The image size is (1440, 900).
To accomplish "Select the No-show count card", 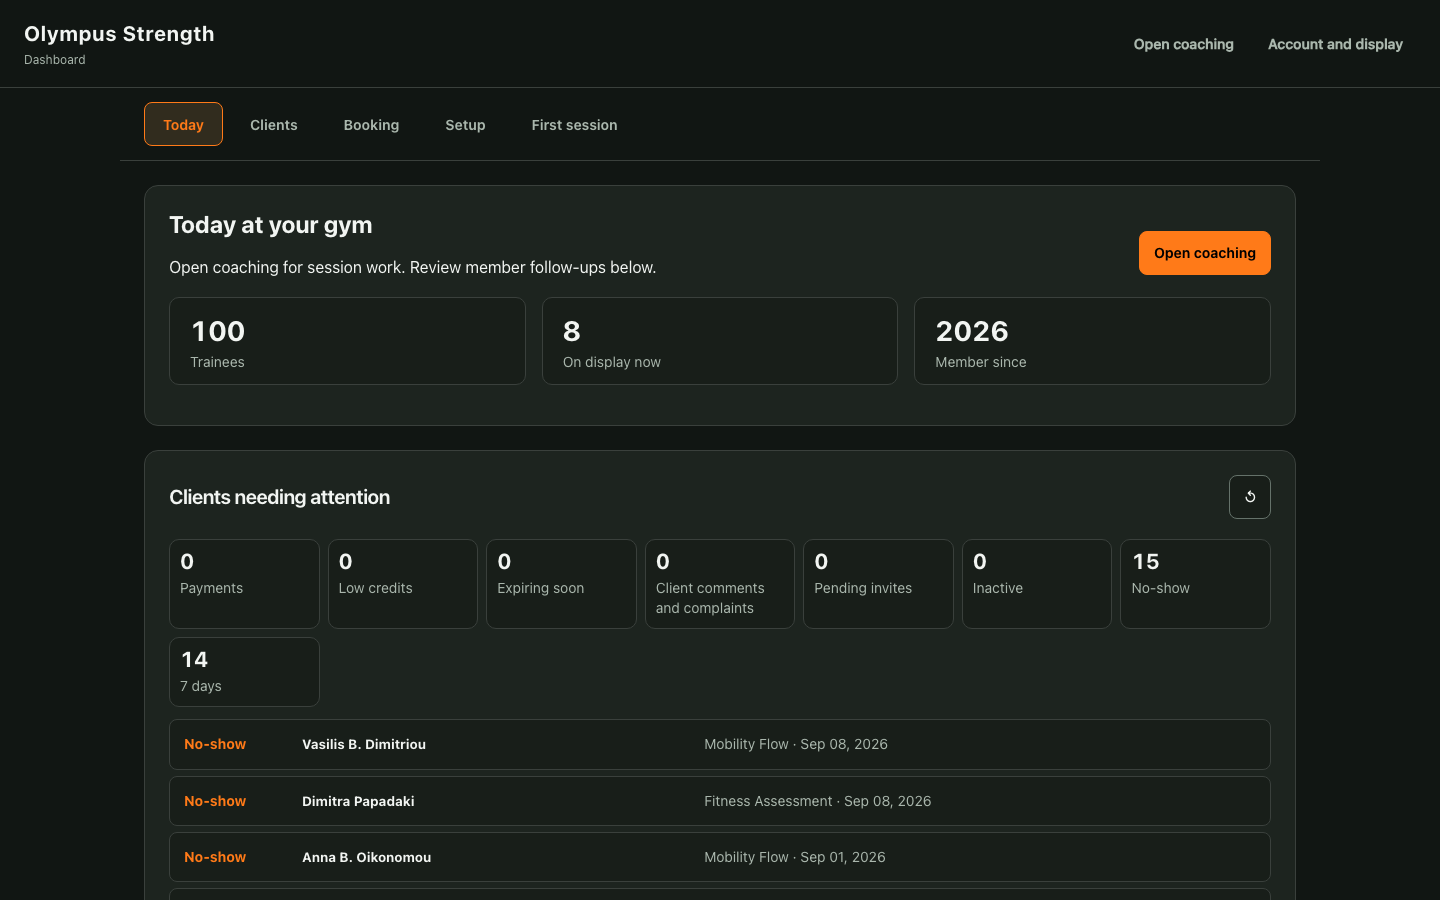I will click(x=1195, y=584).
